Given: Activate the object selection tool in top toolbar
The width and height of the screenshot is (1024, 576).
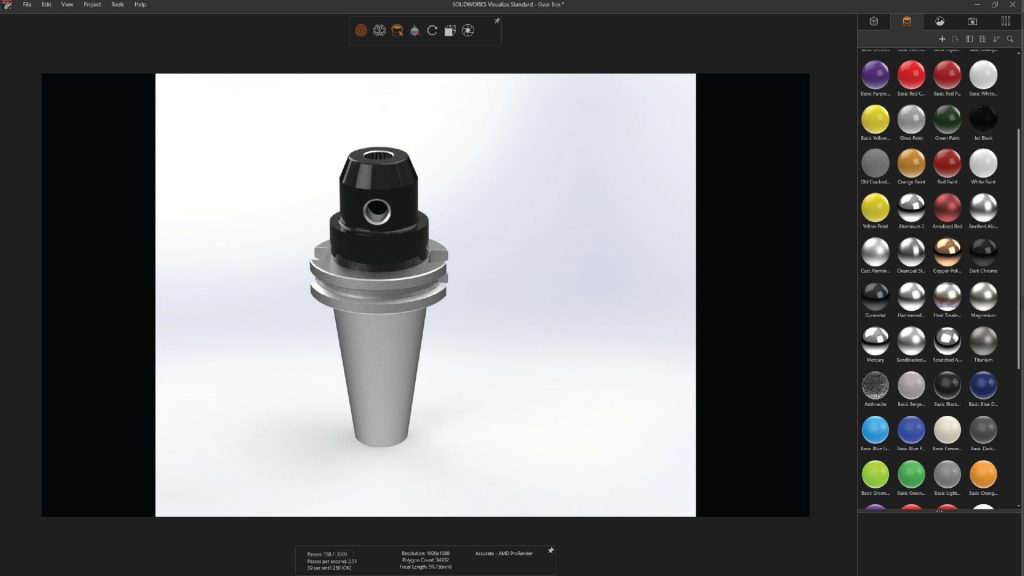Looking at the screenshot, I should pyautogui.click(x=361, y=31).
